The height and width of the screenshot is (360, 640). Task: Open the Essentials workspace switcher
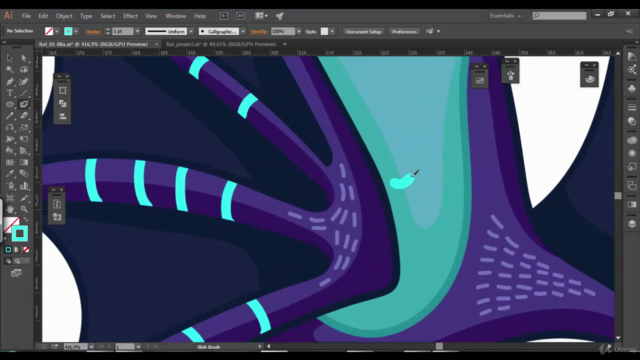coord(505,16)
